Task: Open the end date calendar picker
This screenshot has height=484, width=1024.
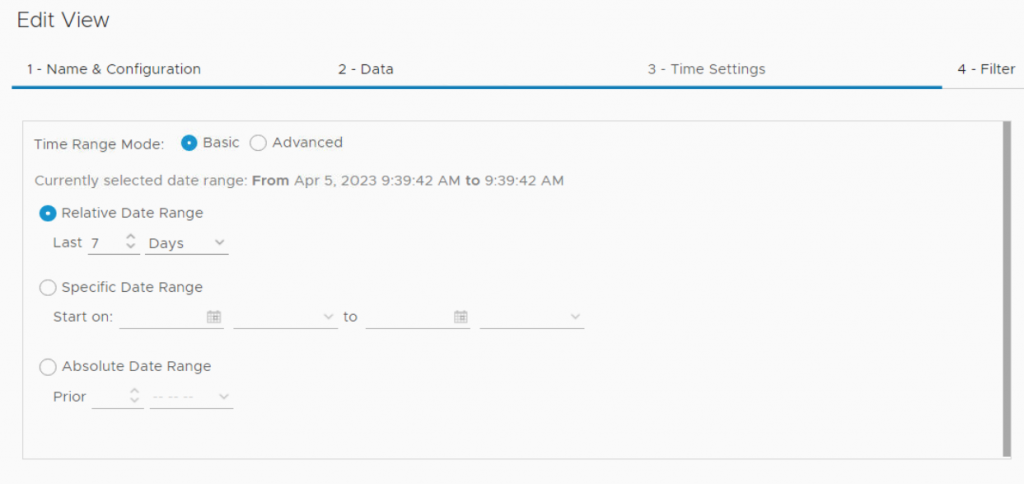Action: coord(461,317)
